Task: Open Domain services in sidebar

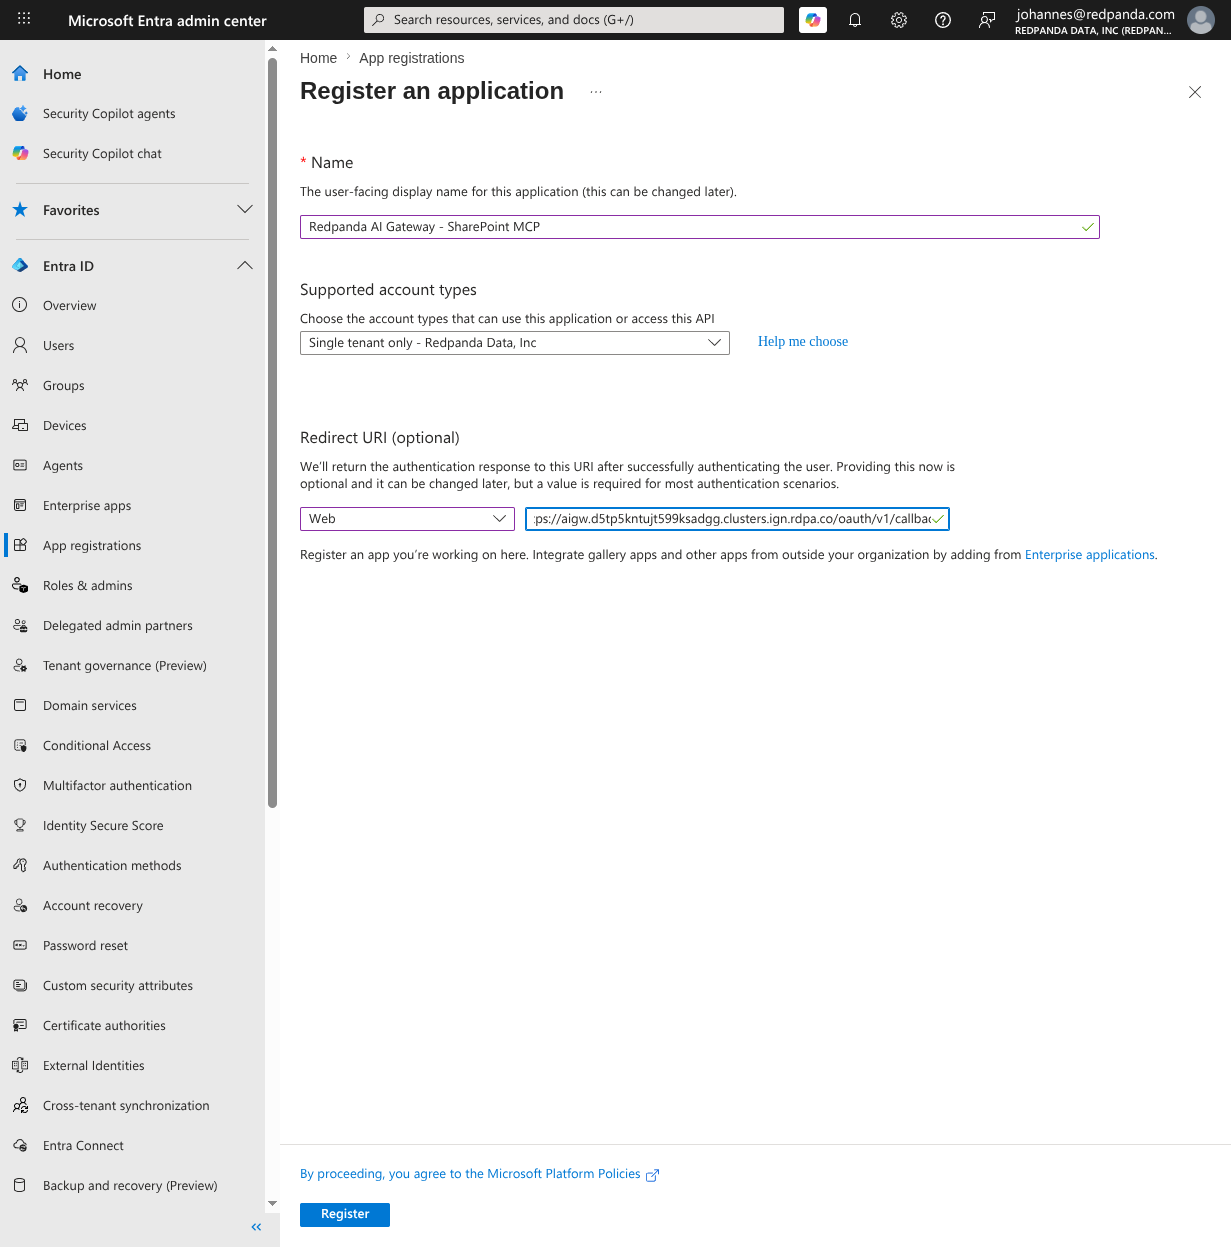Action: (90, 706)
